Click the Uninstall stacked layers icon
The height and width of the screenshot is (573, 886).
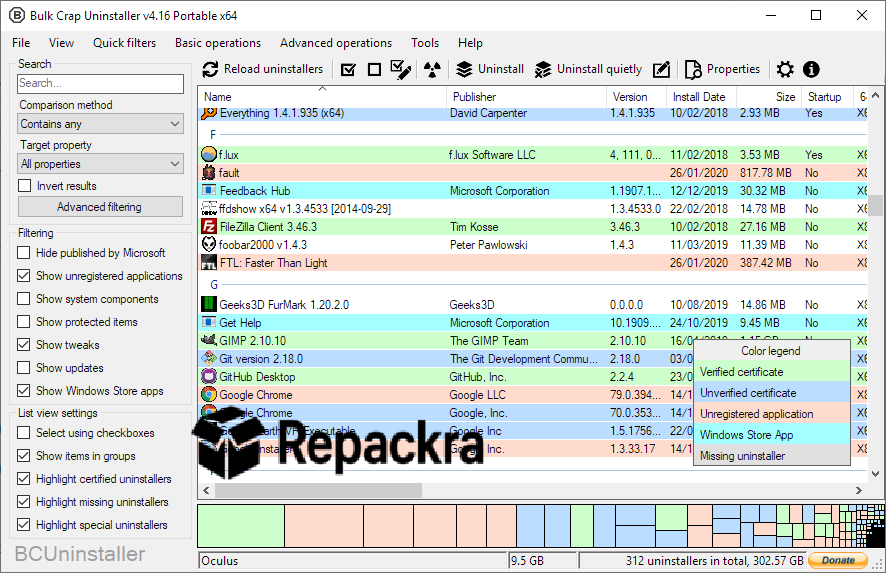point(464,70)
